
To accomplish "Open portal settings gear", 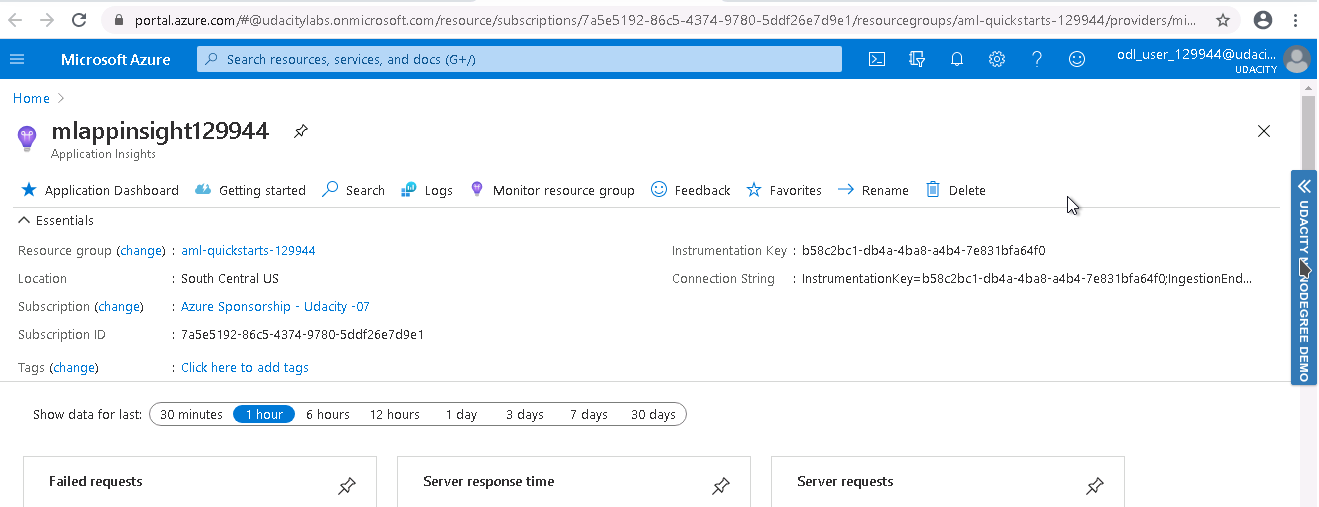I will click(997, 59).
